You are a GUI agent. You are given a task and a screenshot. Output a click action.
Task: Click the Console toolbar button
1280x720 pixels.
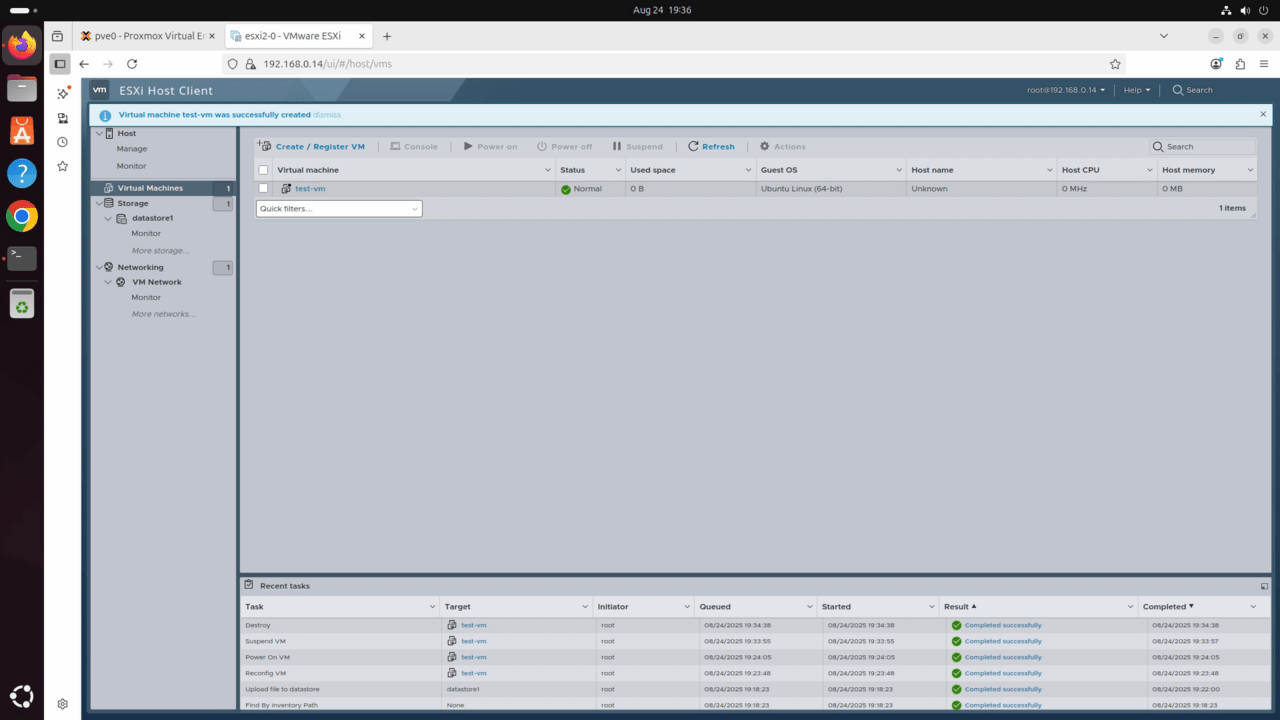point(414,146)
